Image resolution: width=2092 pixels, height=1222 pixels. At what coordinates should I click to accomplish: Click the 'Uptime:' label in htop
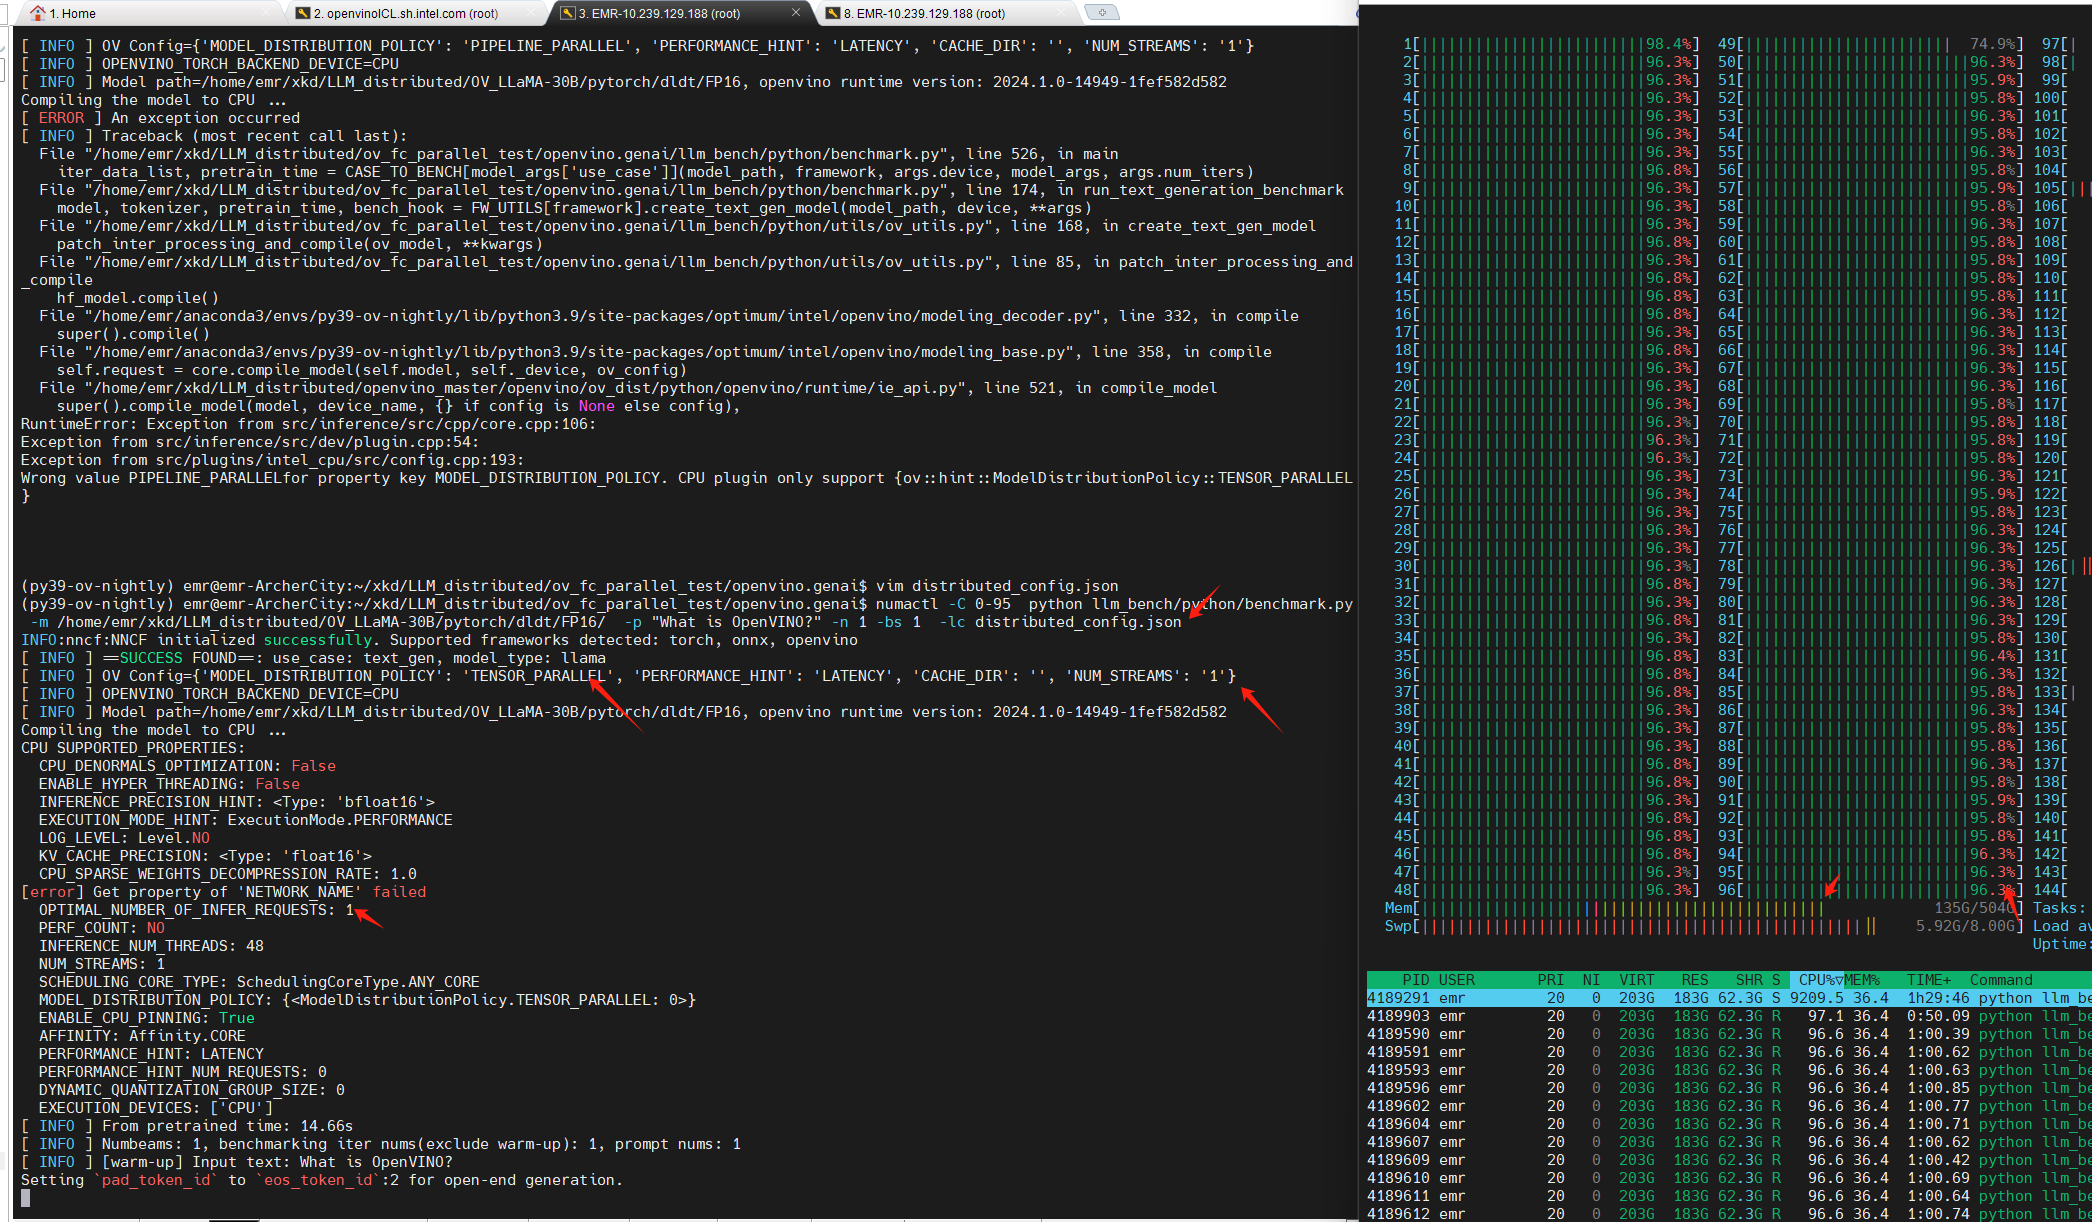click(2061, 944)
